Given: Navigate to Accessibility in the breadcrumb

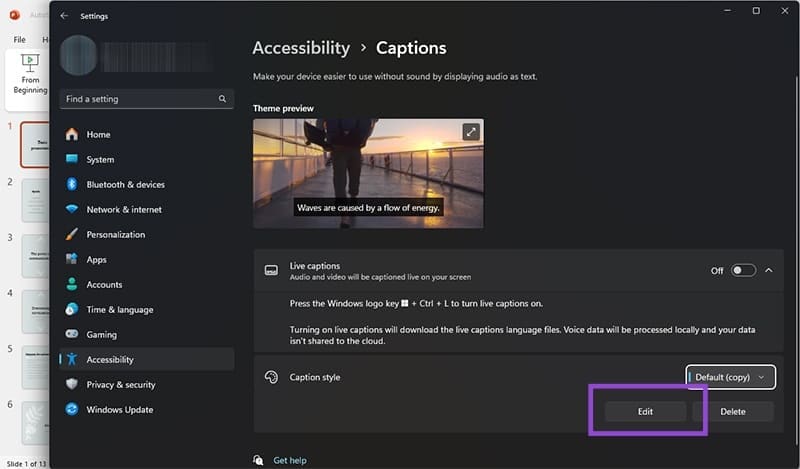Looking at the screenshot, I should tap(301, 48).
